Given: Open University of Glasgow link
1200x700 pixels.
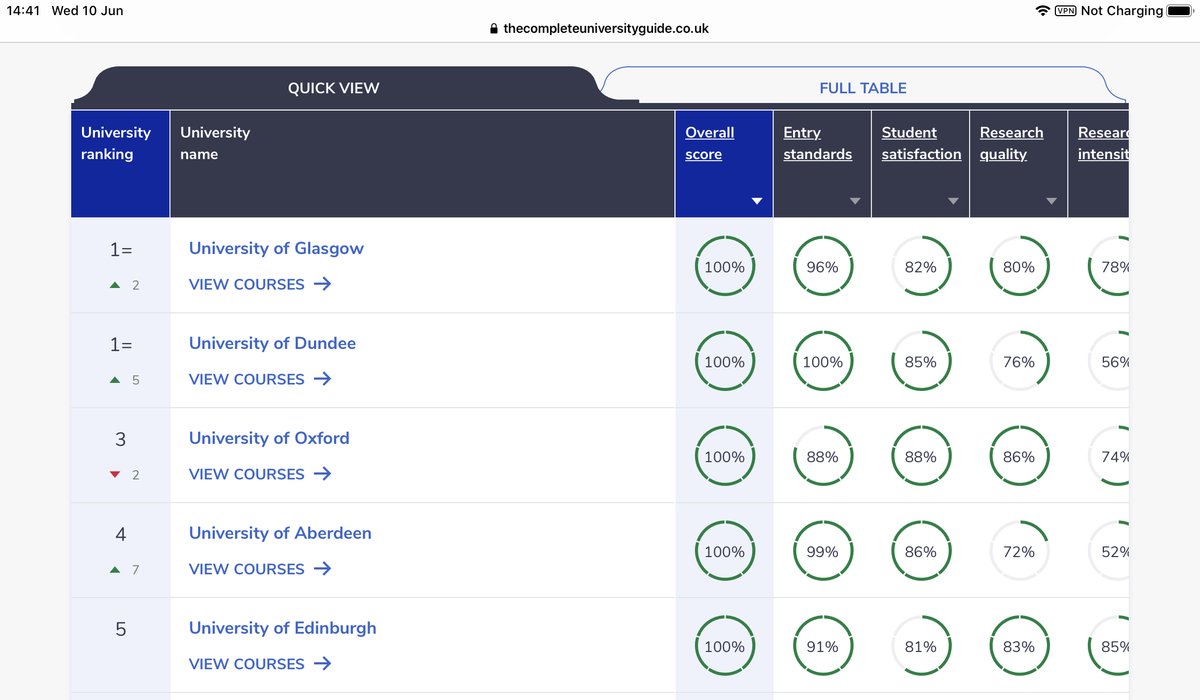Looking at the screenshot, I should [276, 248].
